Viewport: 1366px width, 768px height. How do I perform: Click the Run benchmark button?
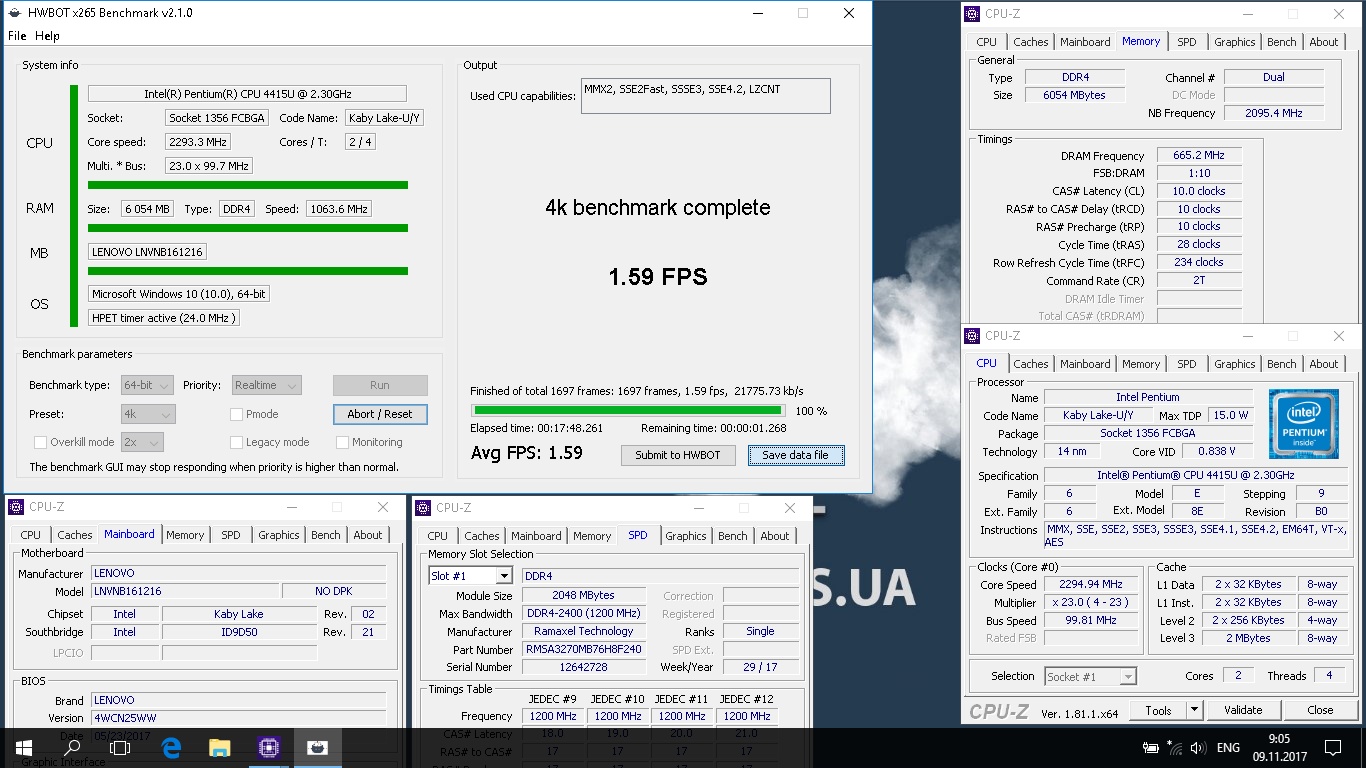point(380,385)
